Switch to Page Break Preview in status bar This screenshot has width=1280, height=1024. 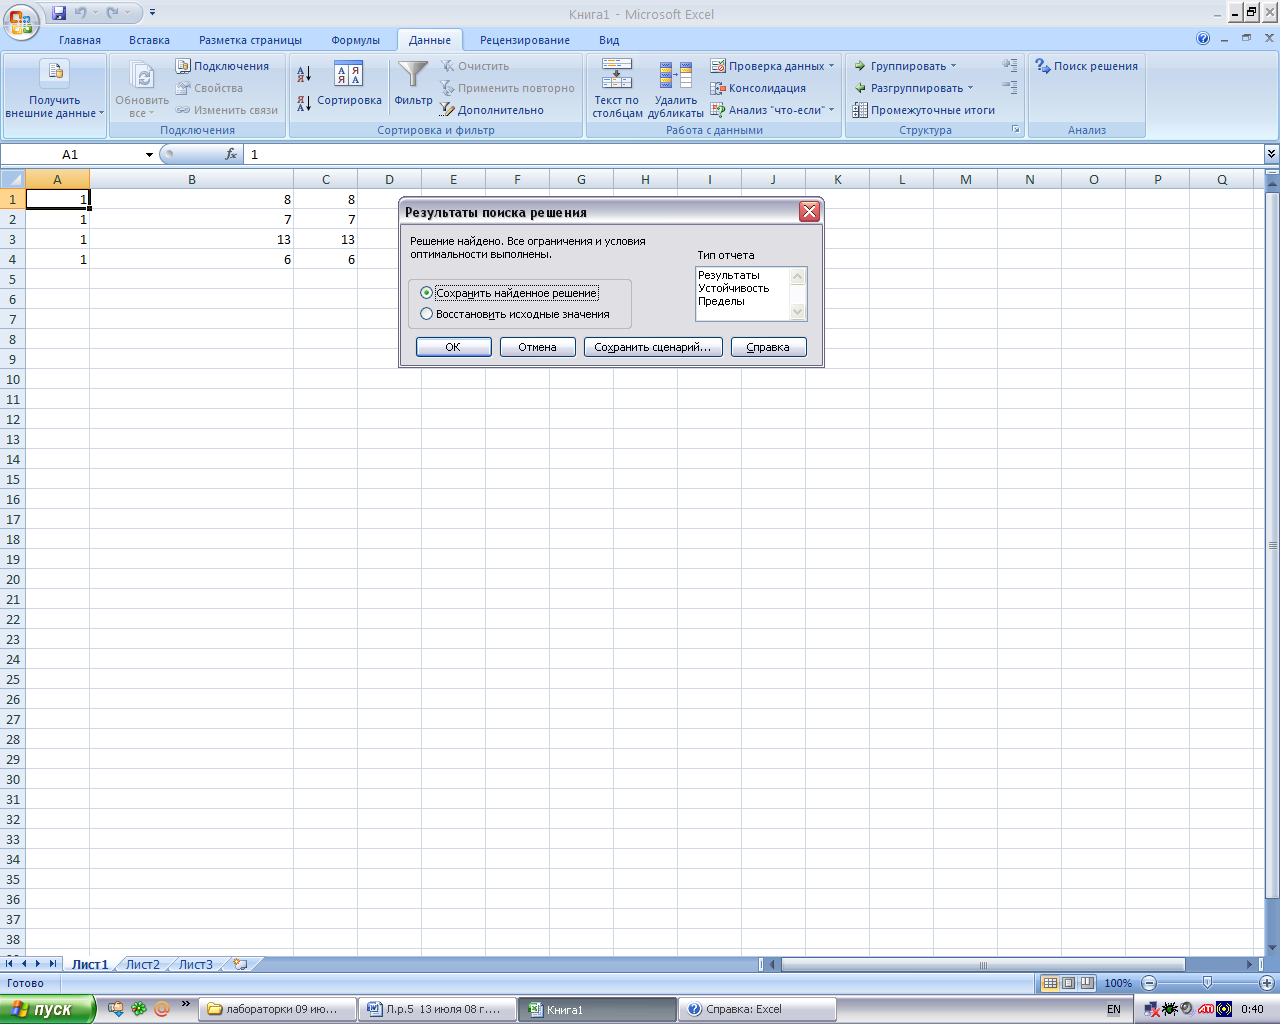pyautogui.click(x=1087, y=983)
